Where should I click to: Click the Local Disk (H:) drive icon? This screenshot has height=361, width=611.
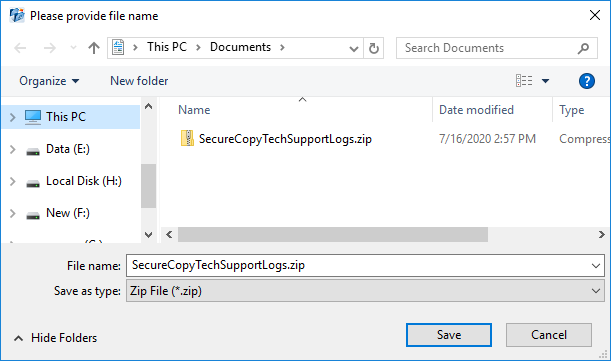(x=33, y=183)
